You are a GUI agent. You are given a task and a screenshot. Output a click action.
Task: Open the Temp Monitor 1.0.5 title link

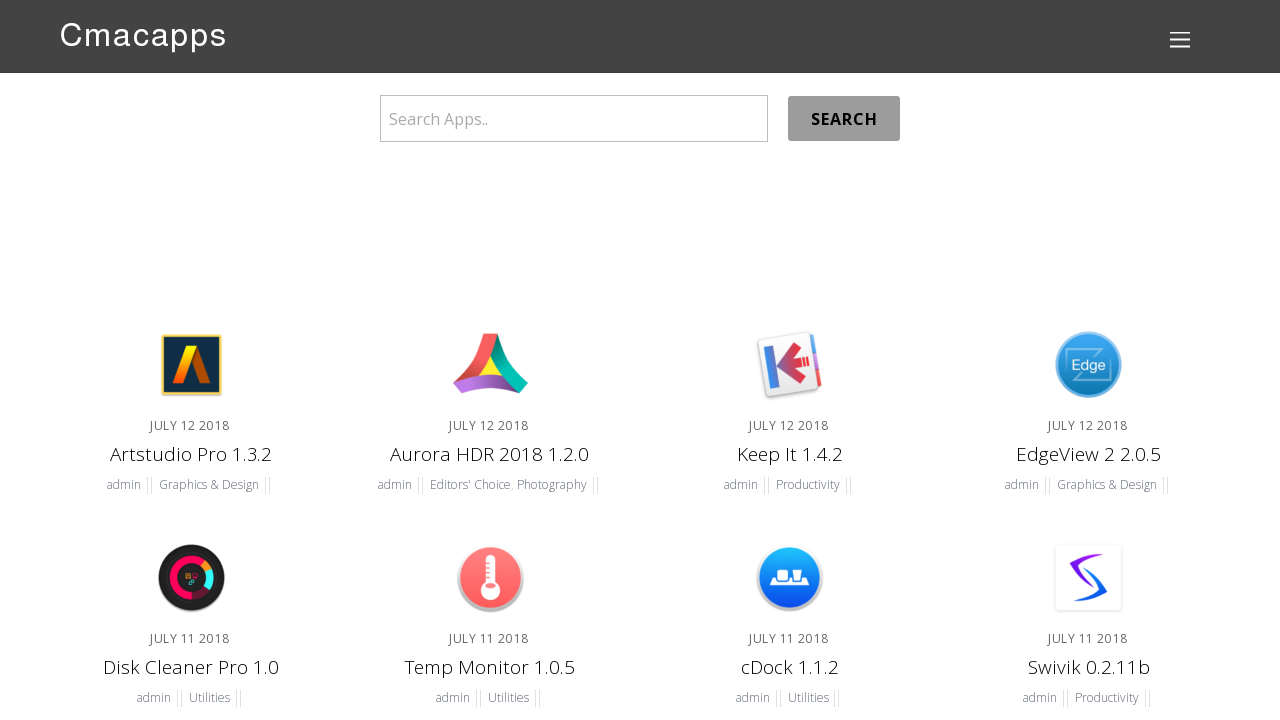489,667
